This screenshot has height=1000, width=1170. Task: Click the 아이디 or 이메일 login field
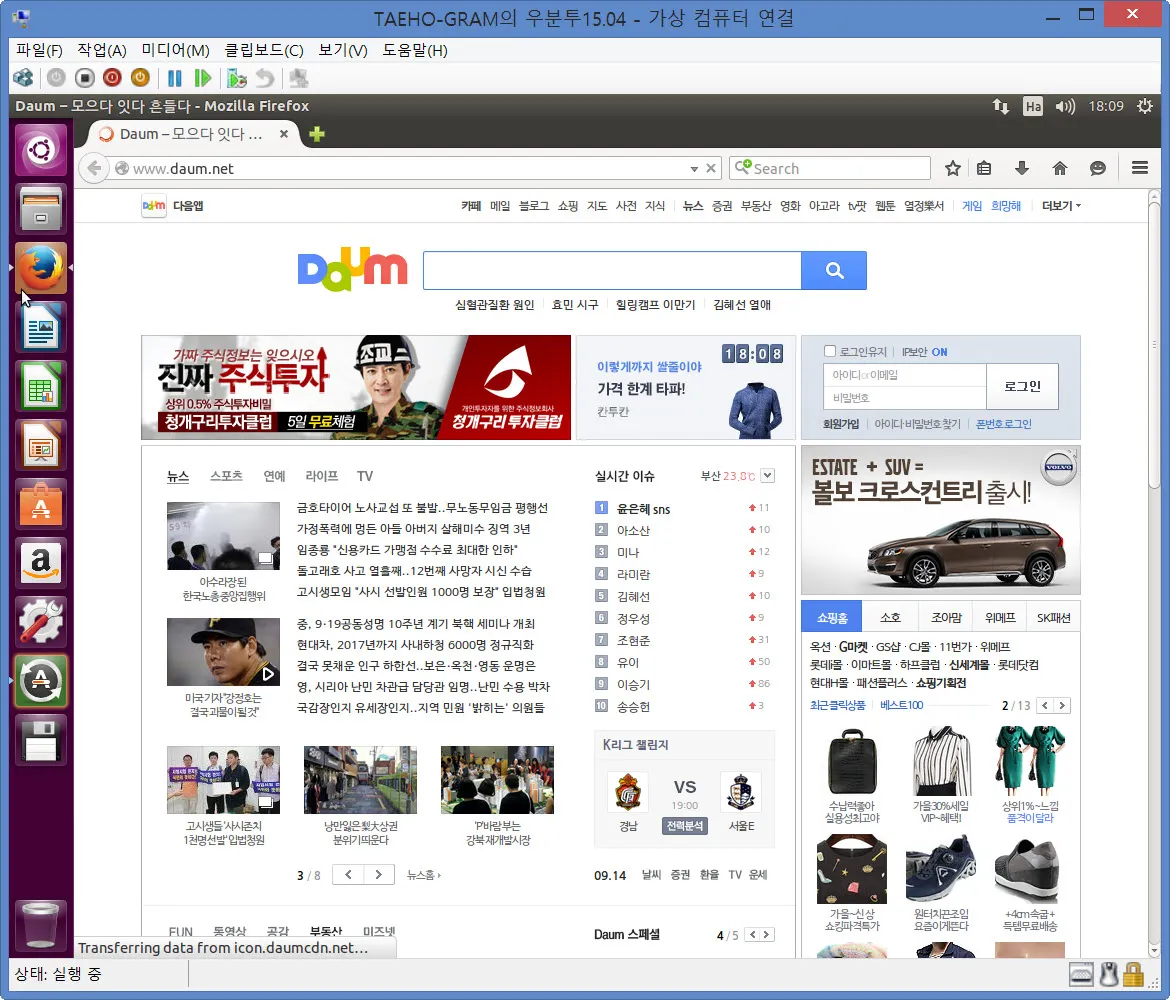pyautogui.click(x=905, y=375)
